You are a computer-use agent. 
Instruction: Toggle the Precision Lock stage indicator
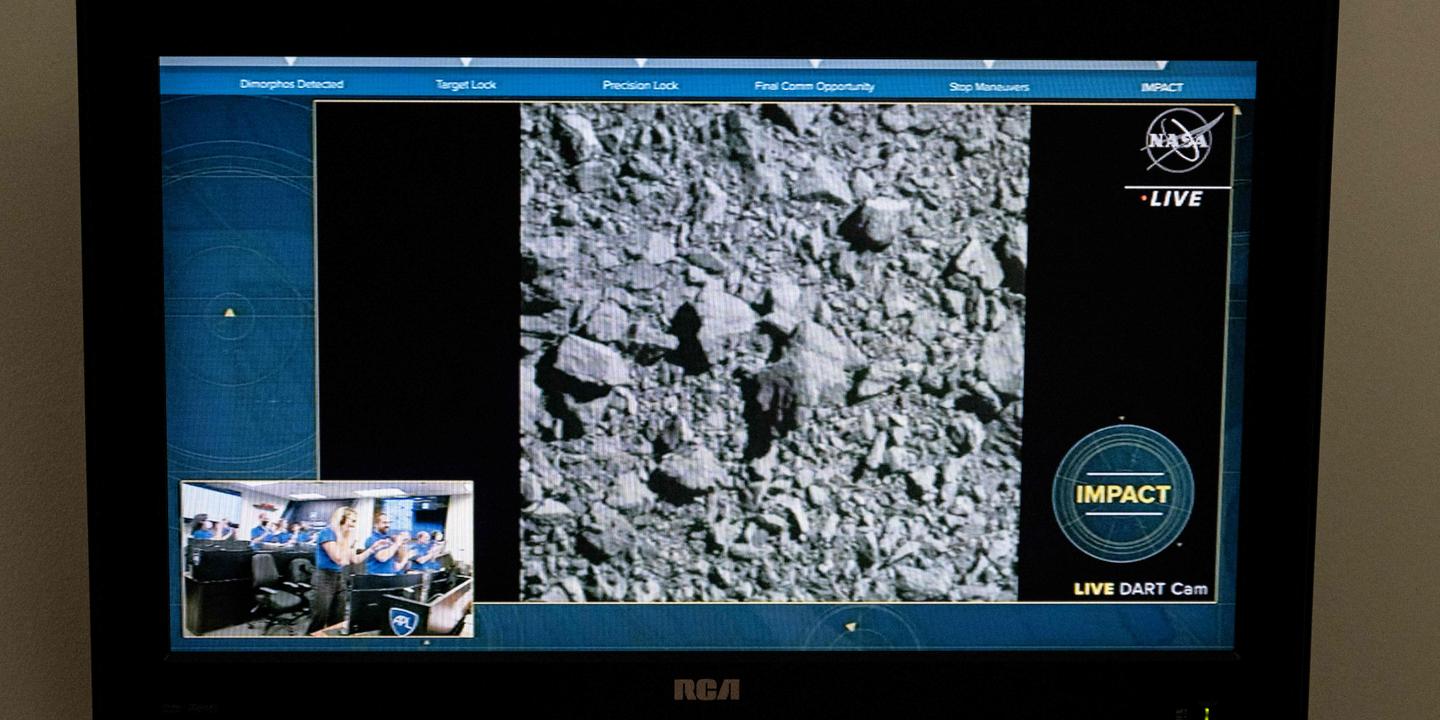click(x=639, y=85)
